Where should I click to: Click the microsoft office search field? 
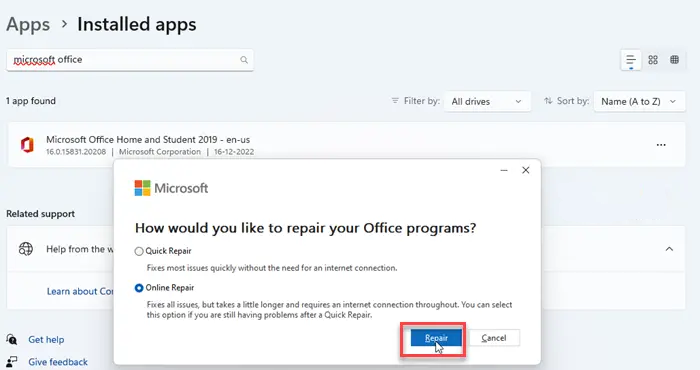pos(130,60)
